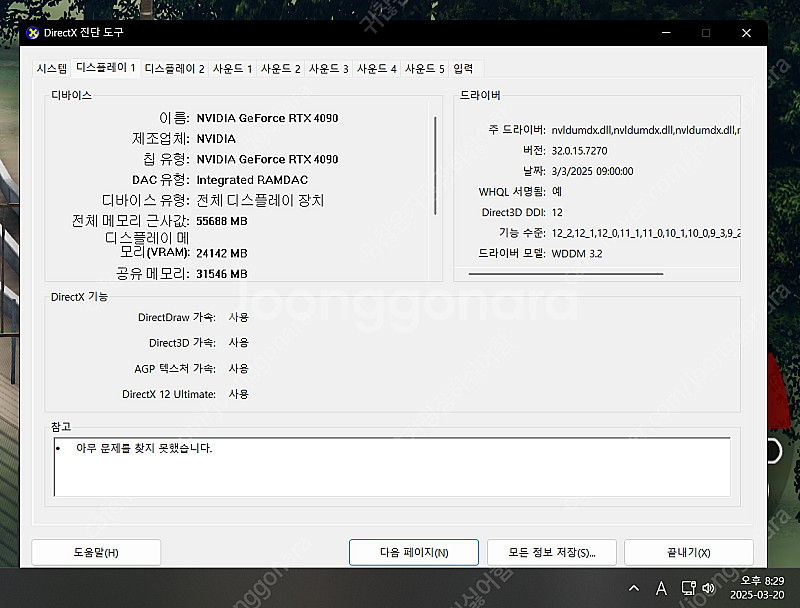
Task: Click the 도움말(H) button
Action: coord(96,552)
